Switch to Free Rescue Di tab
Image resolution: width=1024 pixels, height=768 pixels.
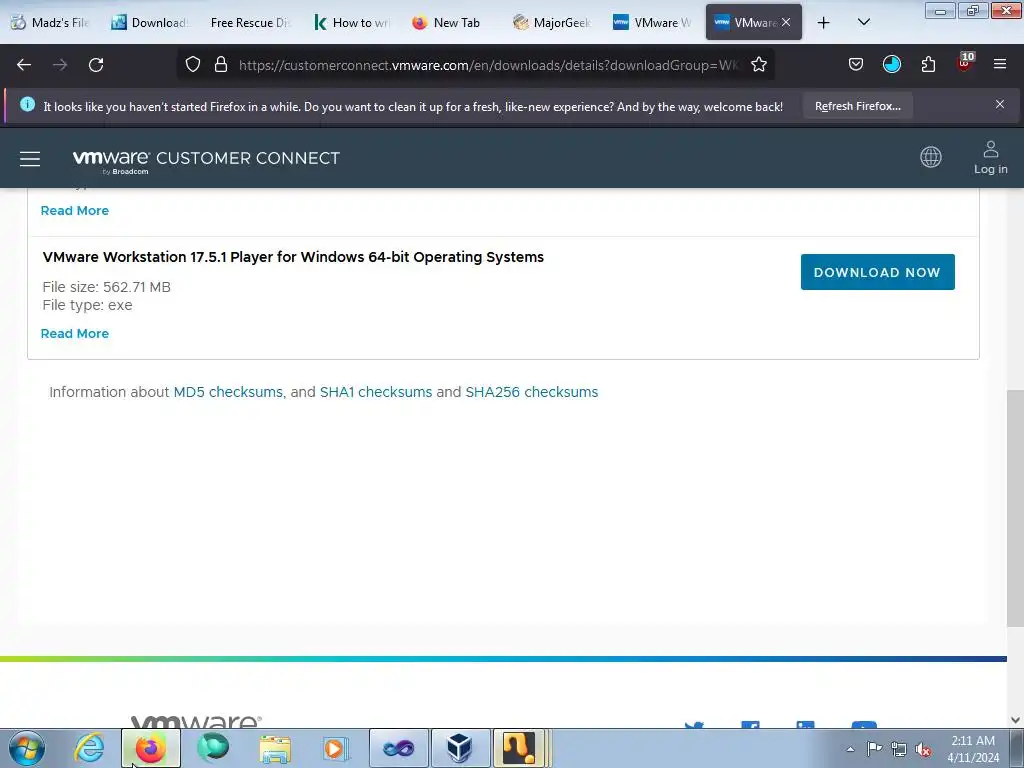tap(249, 23)
